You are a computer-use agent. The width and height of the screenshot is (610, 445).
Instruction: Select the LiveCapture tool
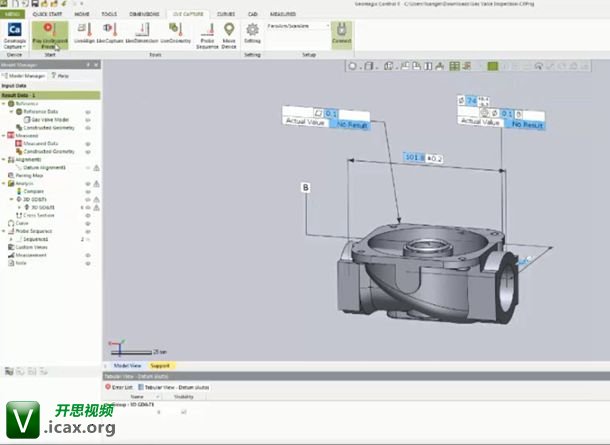[112, 31]
